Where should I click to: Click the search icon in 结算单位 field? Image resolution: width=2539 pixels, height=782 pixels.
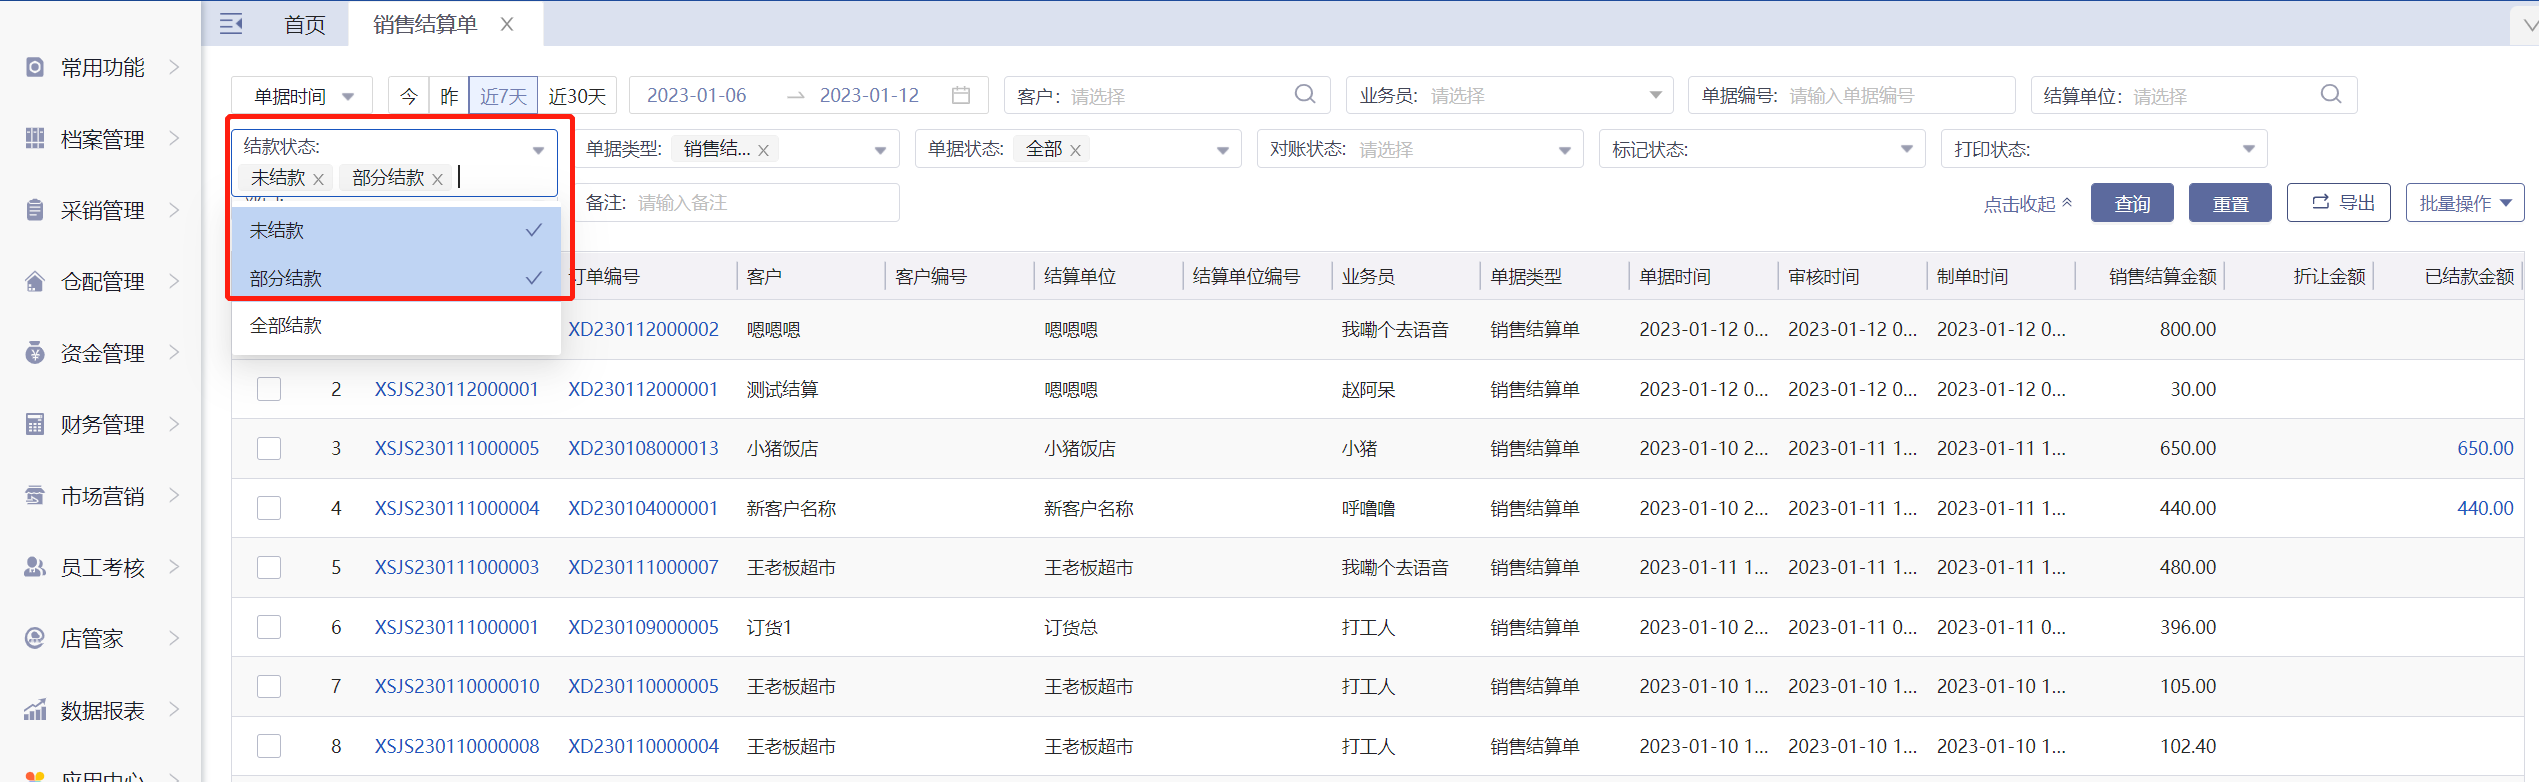2330,94
